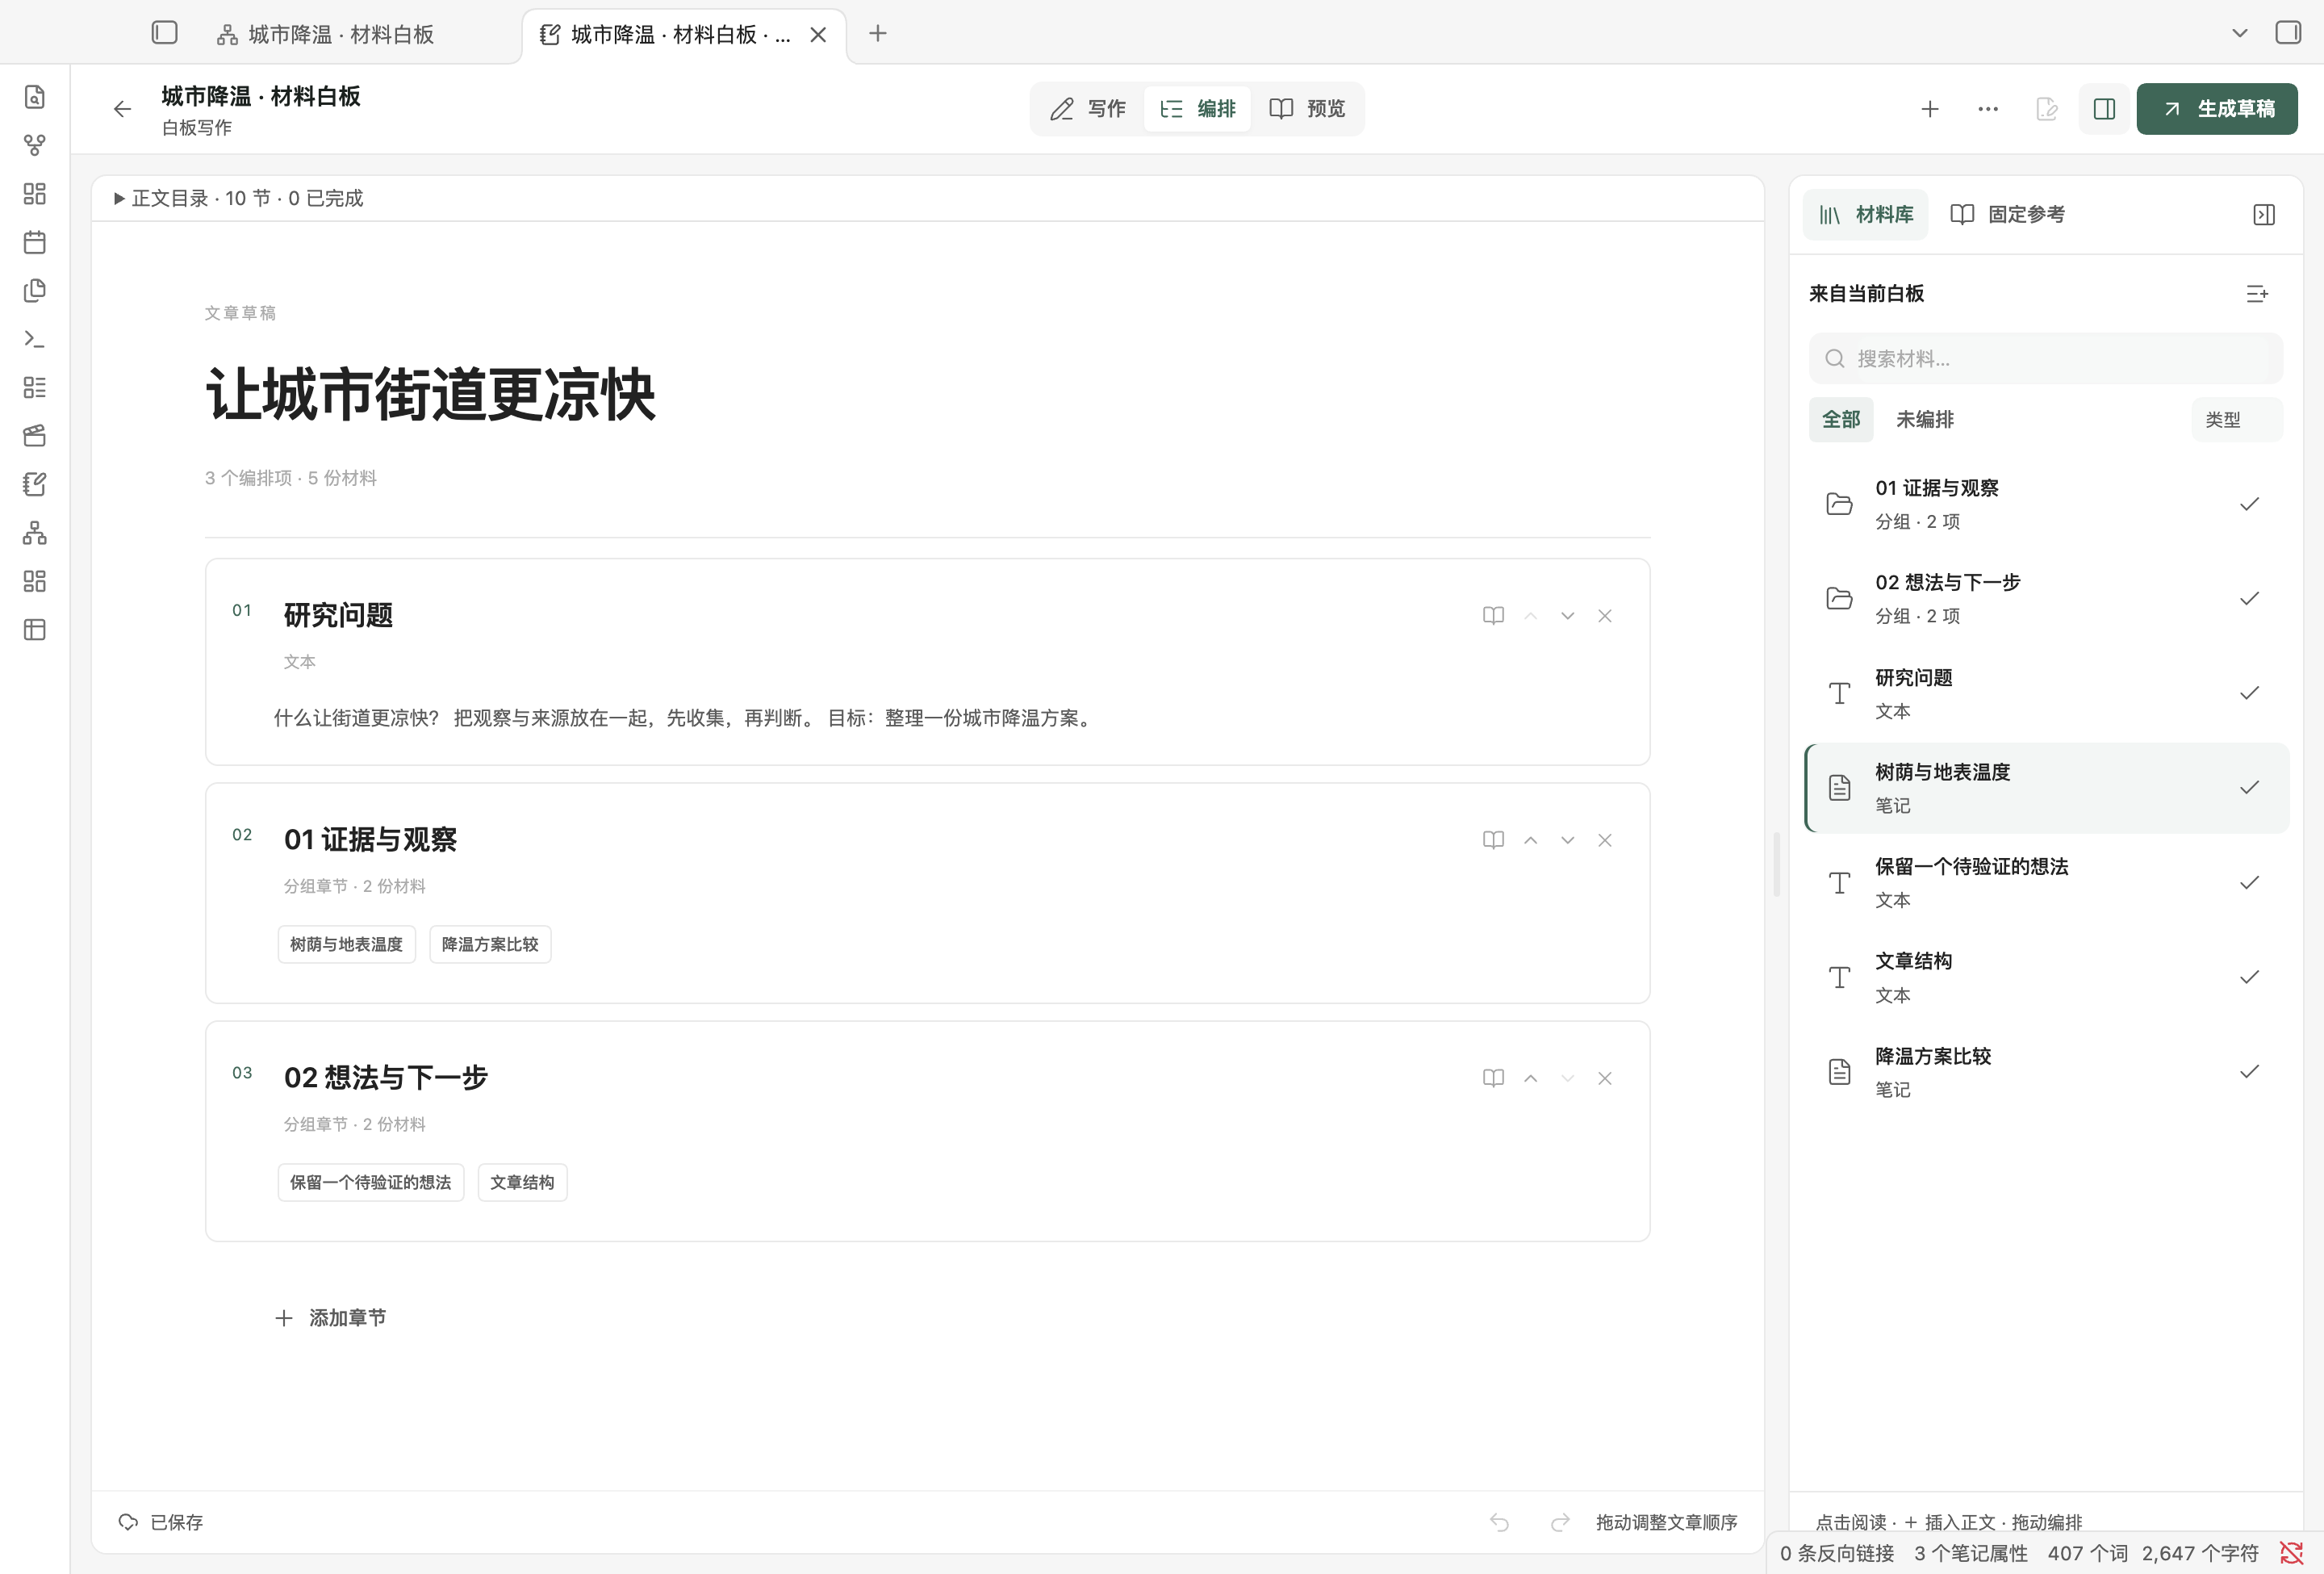Open the table layout icon in left ribbon
Viewport: 2324px width, 1574px height.
point(35,630)
